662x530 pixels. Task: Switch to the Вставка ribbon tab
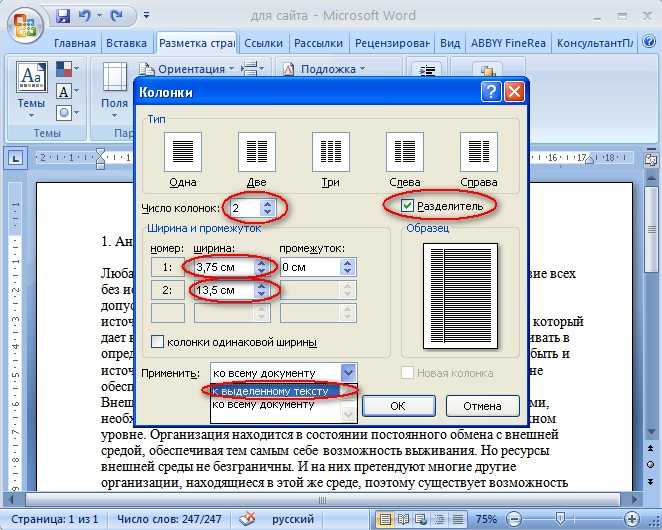click(127, 43)
